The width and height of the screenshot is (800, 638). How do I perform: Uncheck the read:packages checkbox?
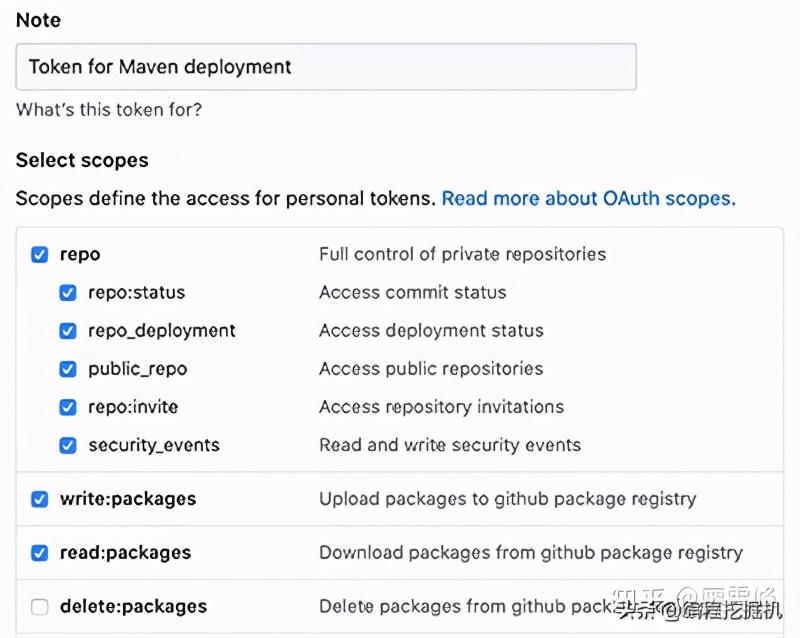click(x=40, y=553)
